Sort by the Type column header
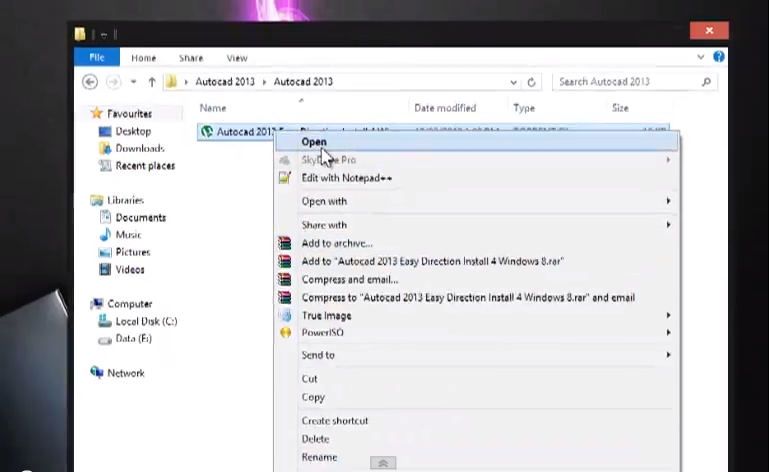The width and height of the screenshot is (769, 472). [524, 108]
